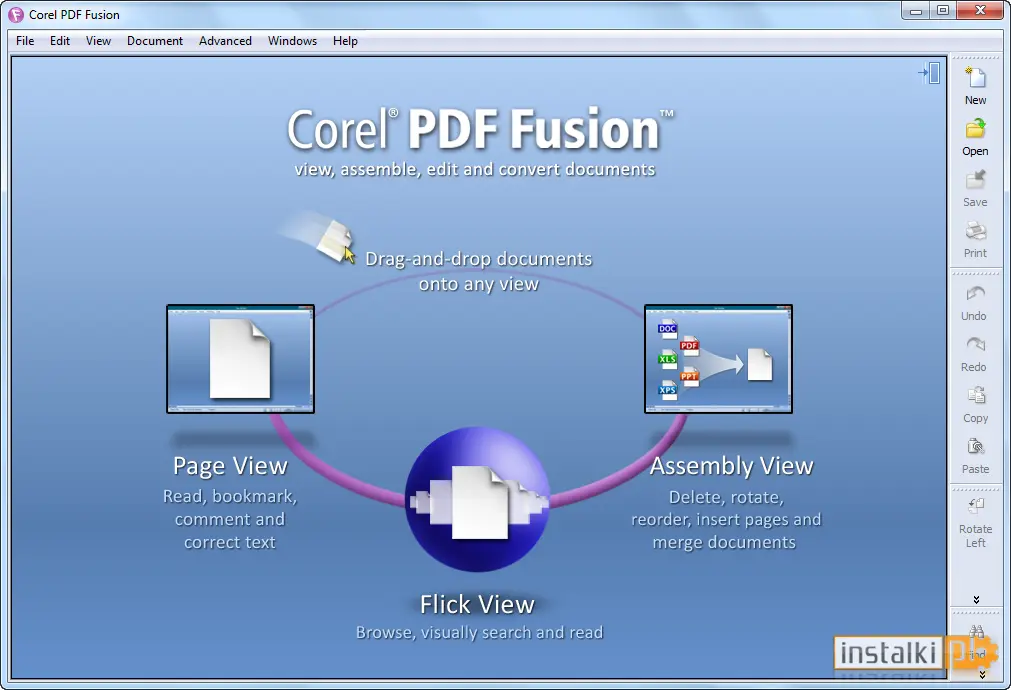The height and width of the screenshot is (690, 1011).
Task: Click the drag-and-drop document icon
Action: point(335,242)
